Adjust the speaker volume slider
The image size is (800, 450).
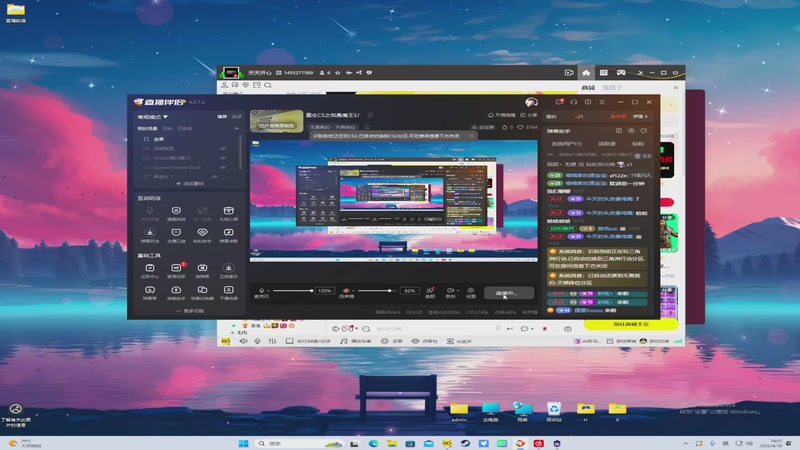coord(377,291)
